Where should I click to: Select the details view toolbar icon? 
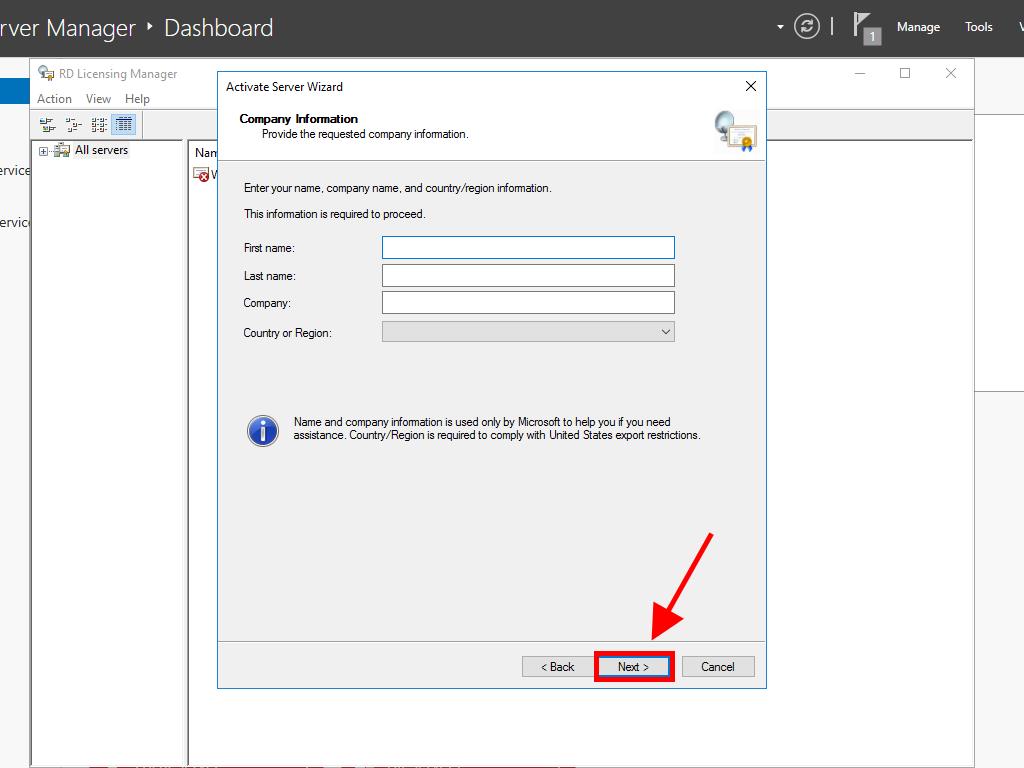[x=124, y=125]
